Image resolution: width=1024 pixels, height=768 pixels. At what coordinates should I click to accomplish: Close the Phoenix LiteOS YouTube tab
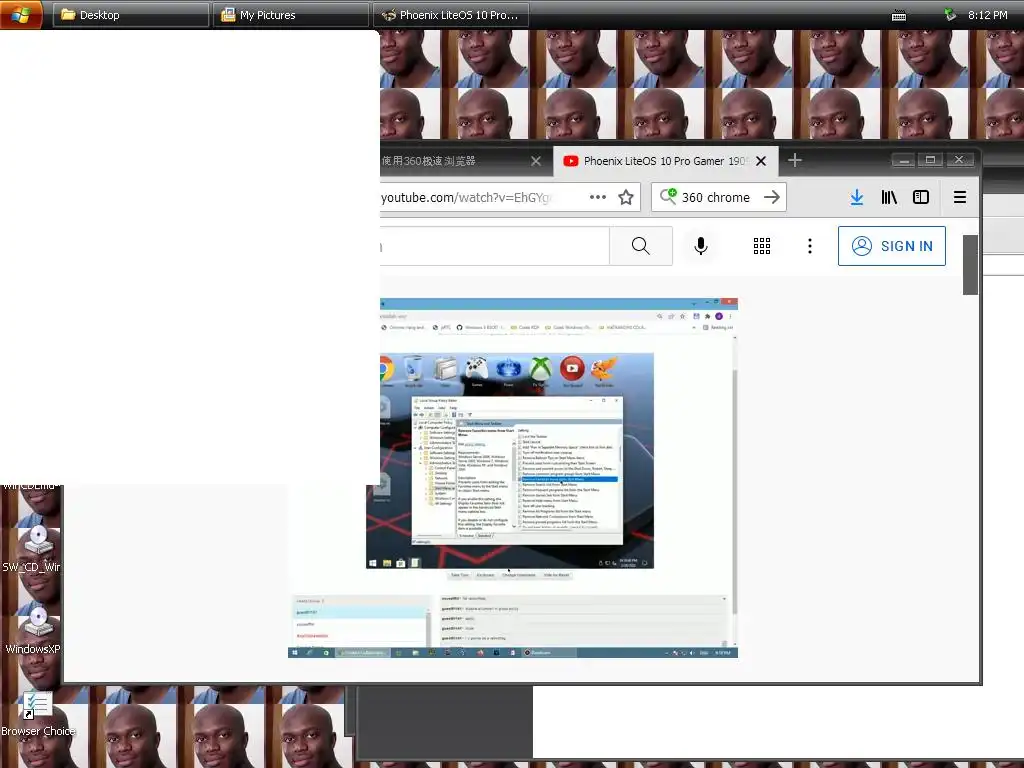click(x=761, y=161)
